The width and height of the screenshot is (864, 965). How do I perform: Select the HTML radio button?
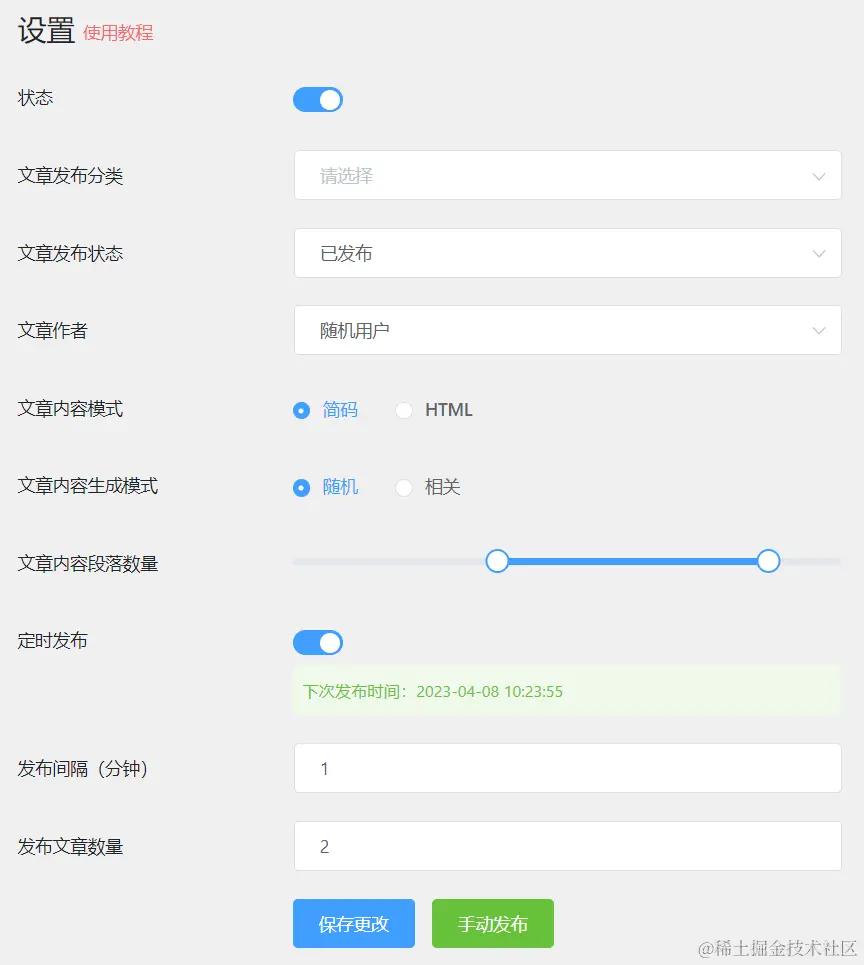pos(404,409)
